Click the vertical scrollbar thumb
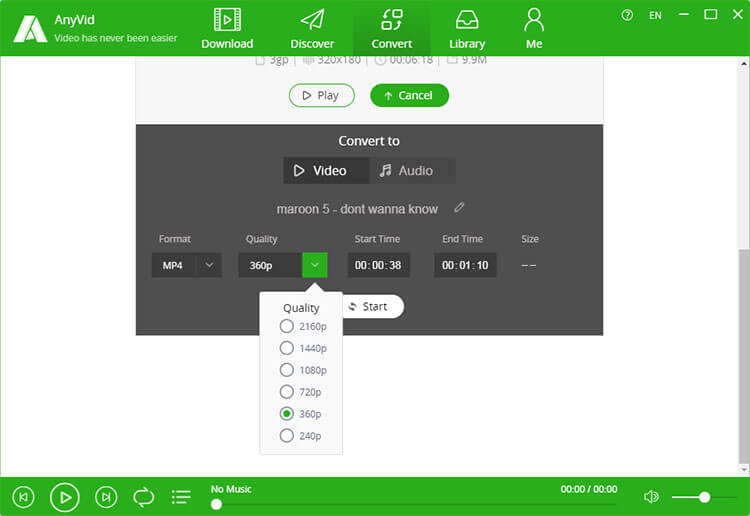The width and height of the screenshot is (750, 516). [744, 356]
